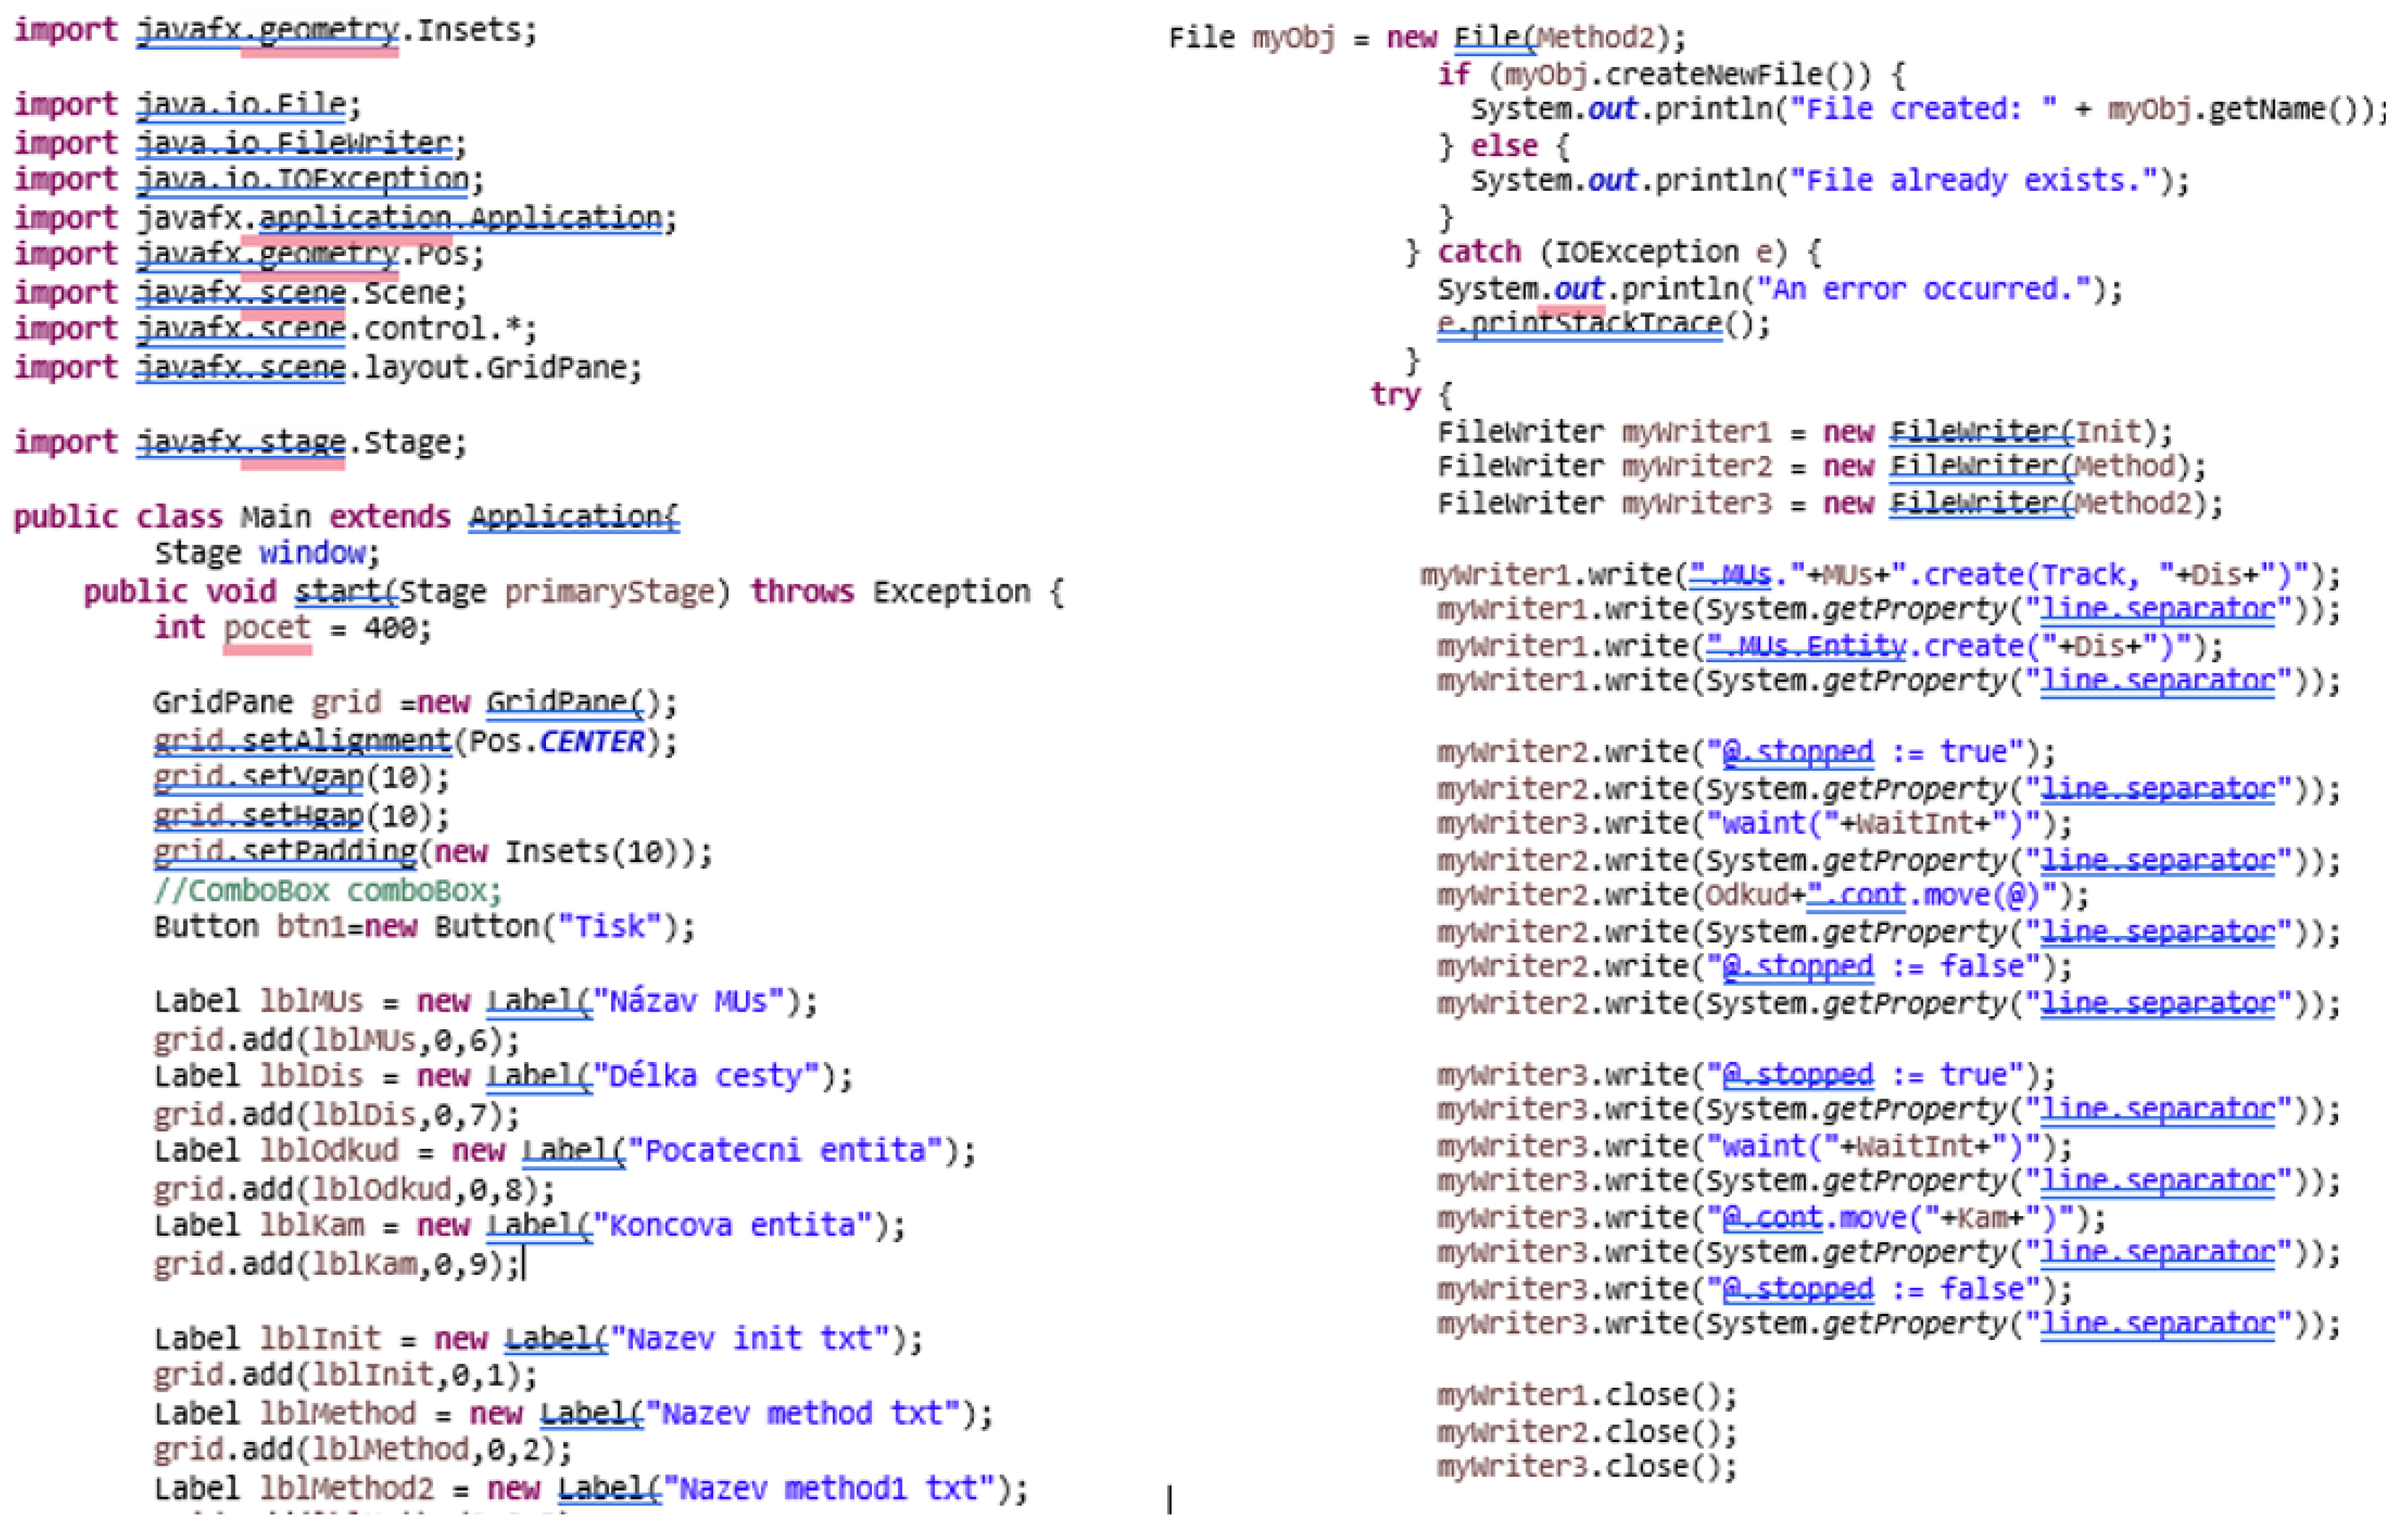
Task: Click 'primaryStage' parameter in start method
Action: click(x=609, y=591)
